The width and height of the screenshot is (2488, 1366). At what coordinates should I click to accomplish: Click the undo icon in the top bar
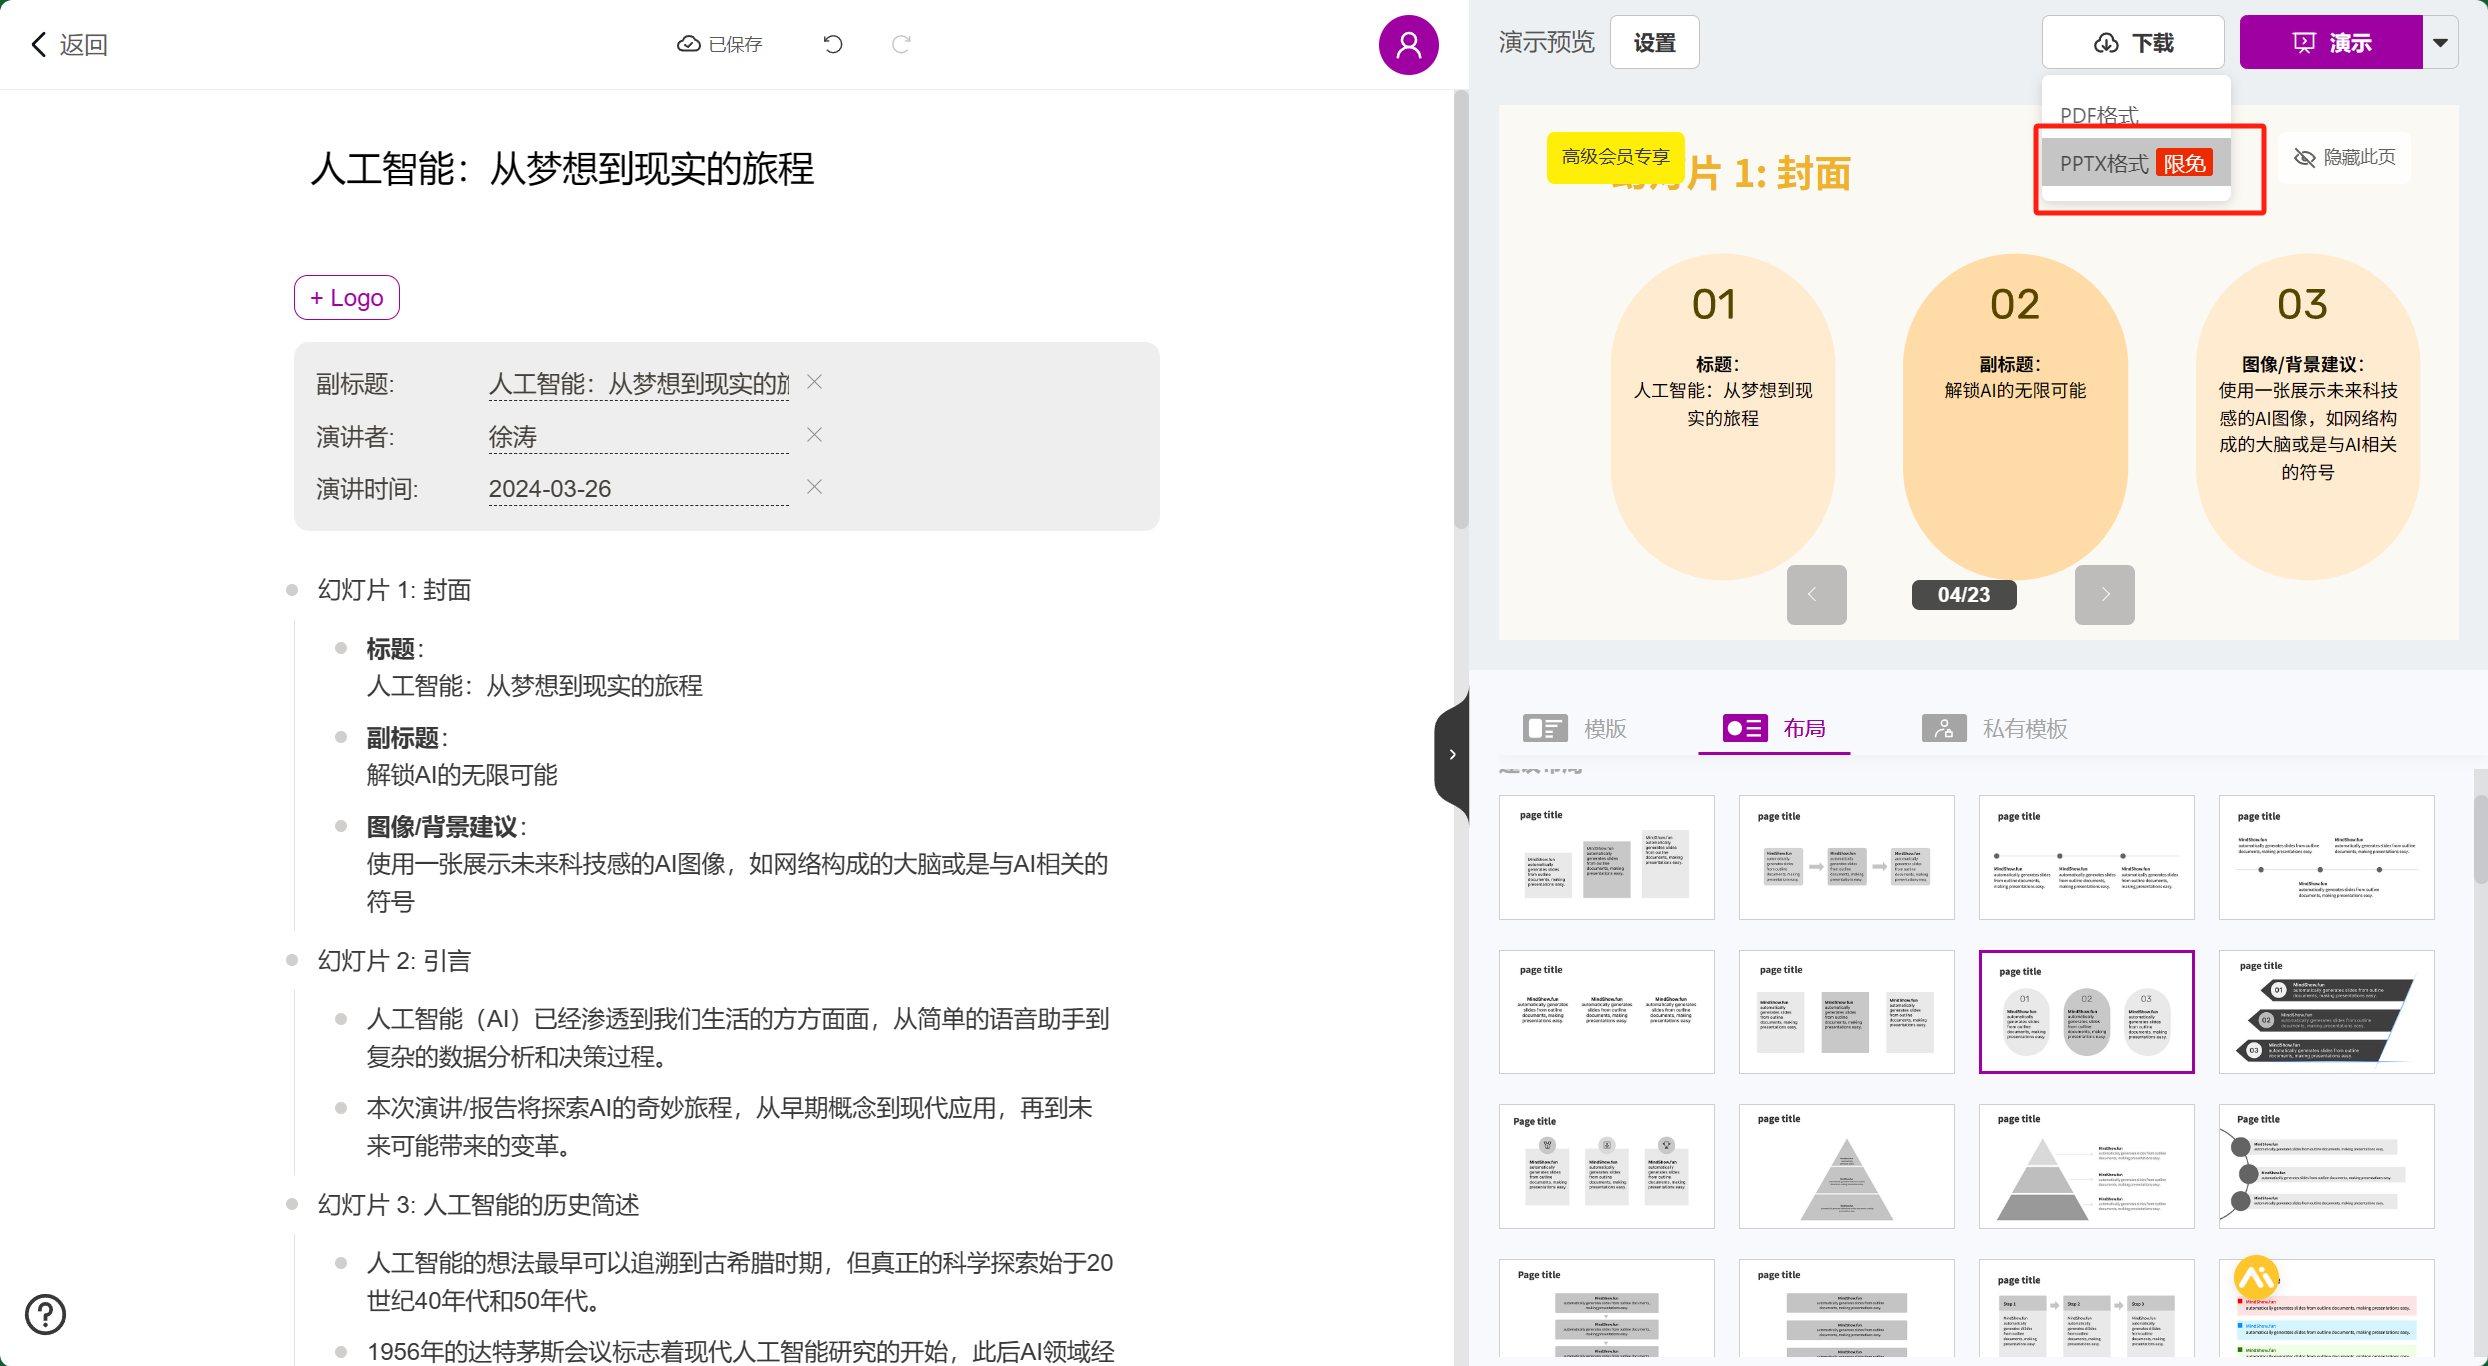(833, 44)
